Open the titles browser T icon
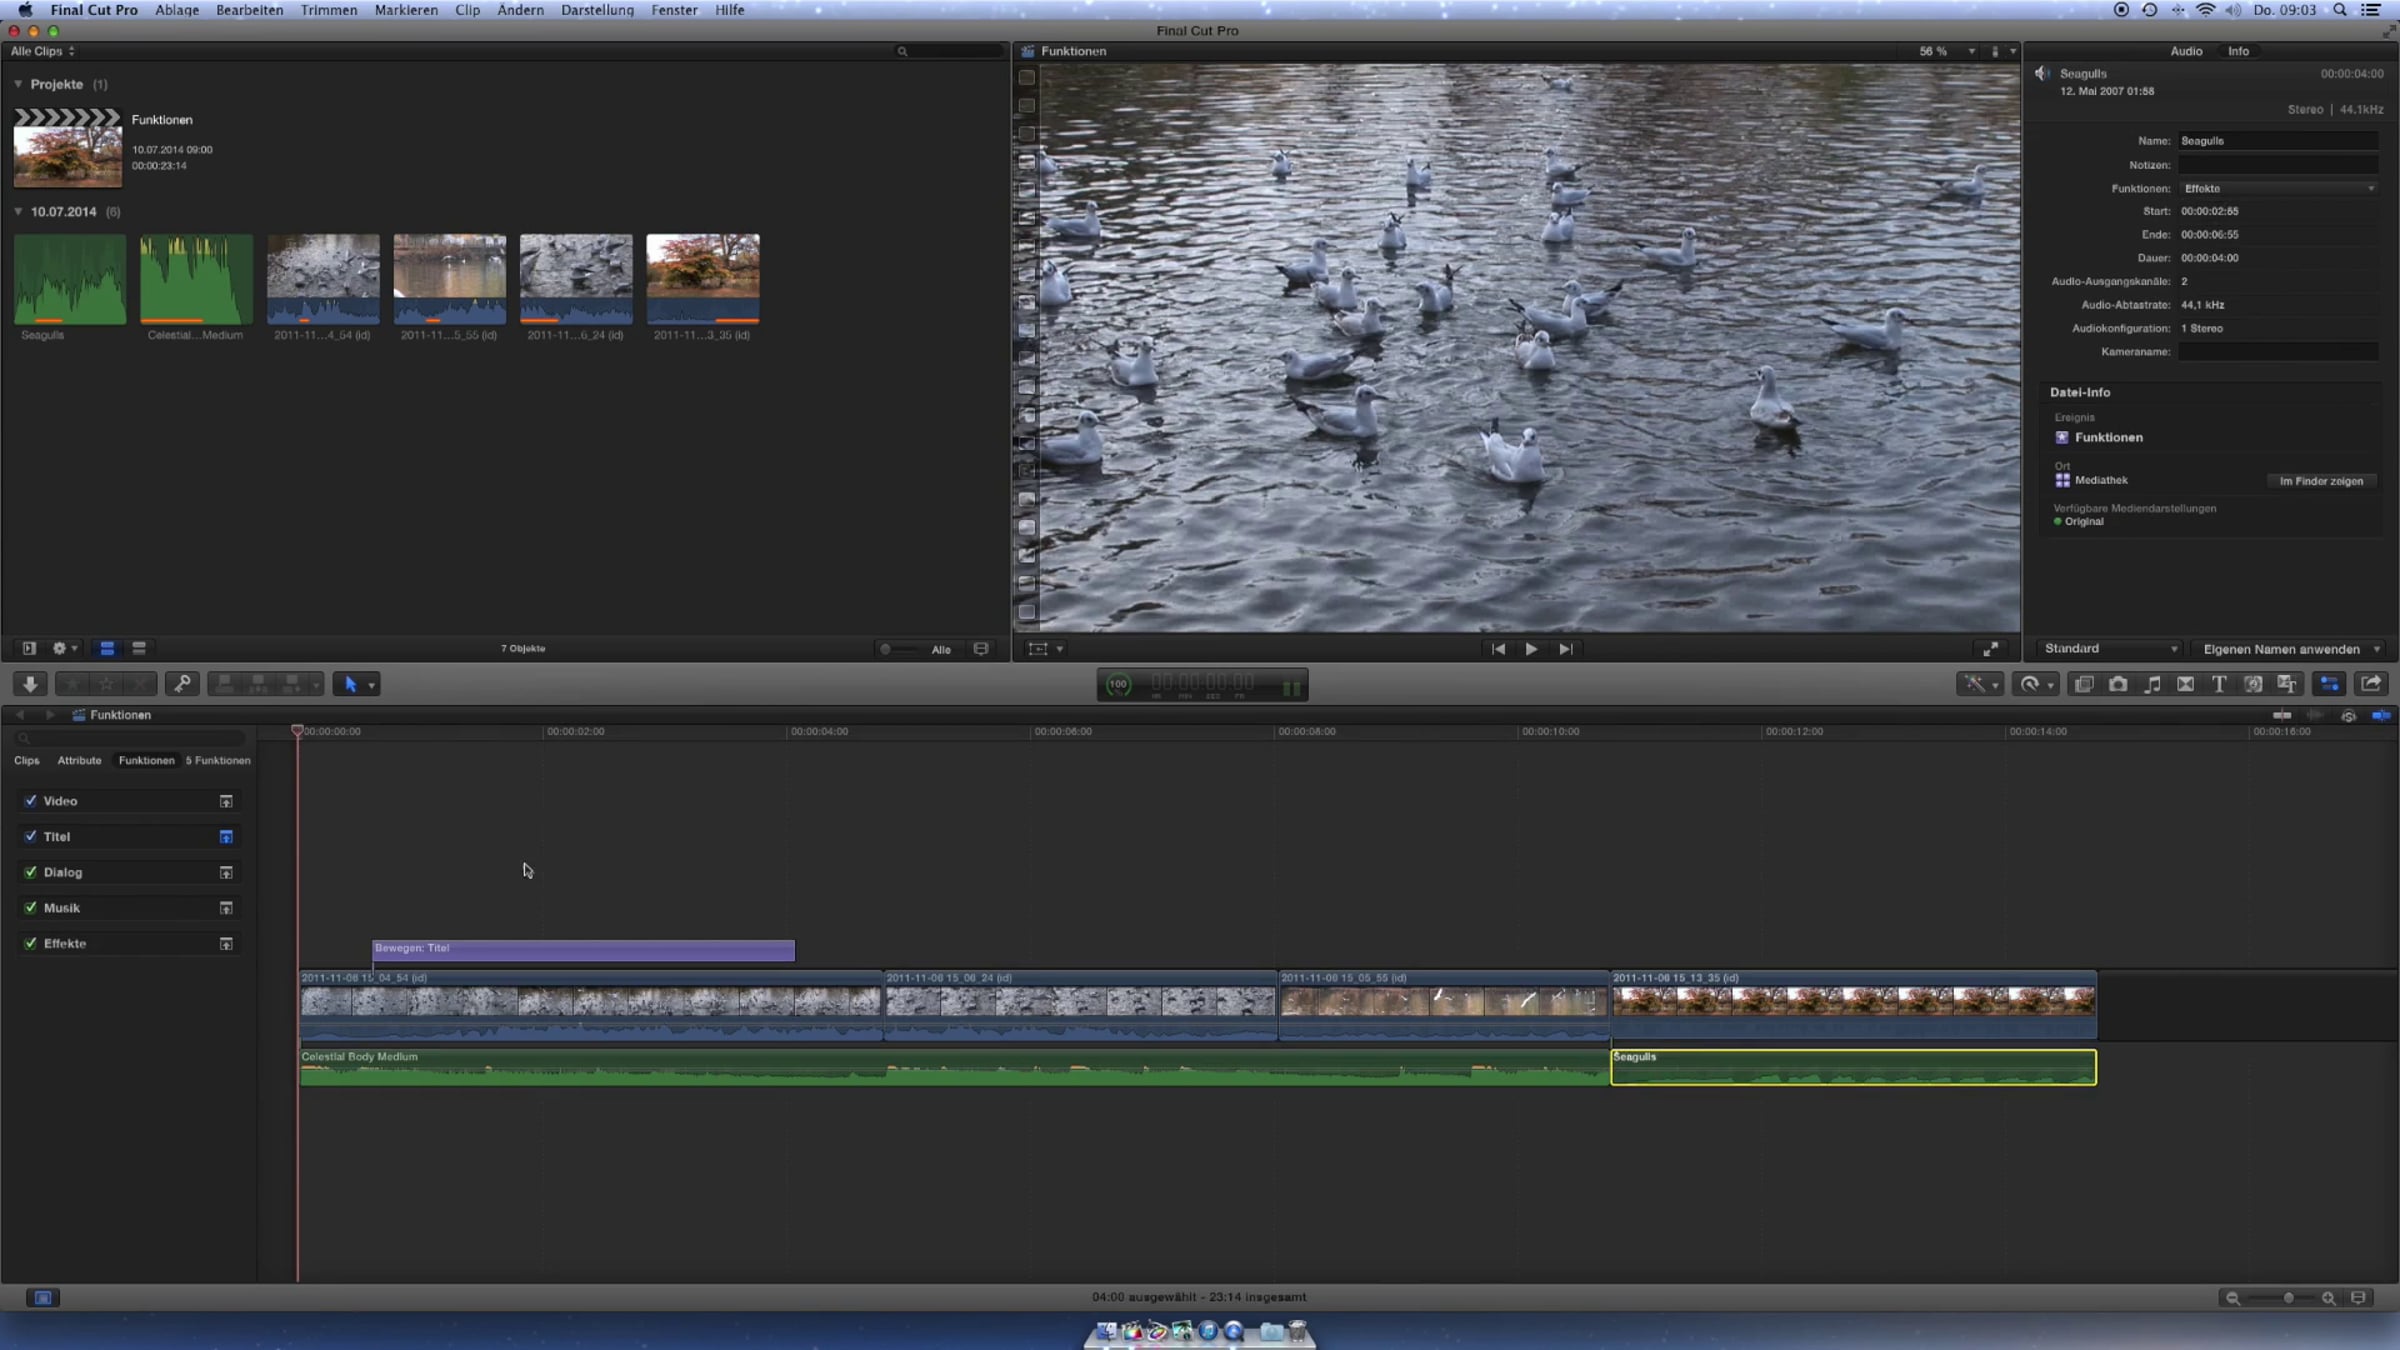 pos(2219,684)
